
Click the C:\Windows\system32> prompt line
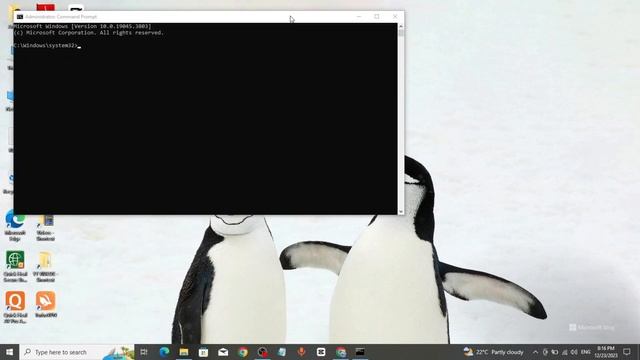point(47,46)
